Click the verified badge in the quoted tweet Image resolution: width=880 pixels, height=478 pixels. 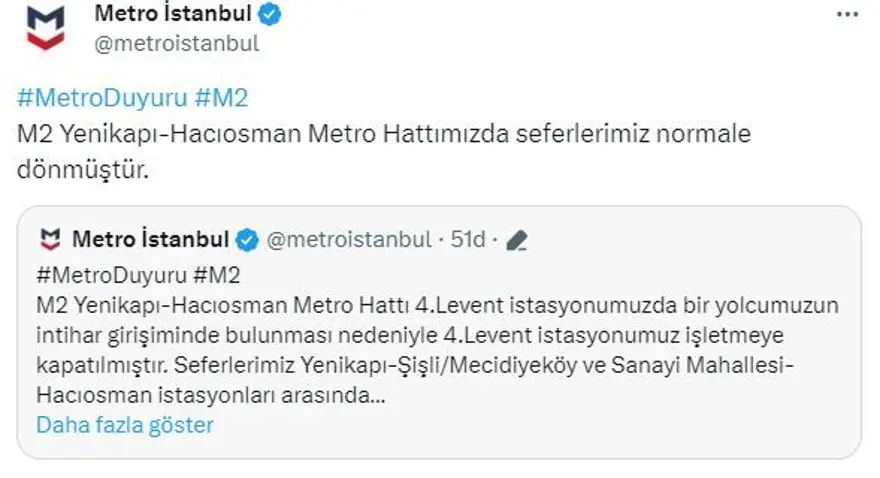tap(248, 240)
